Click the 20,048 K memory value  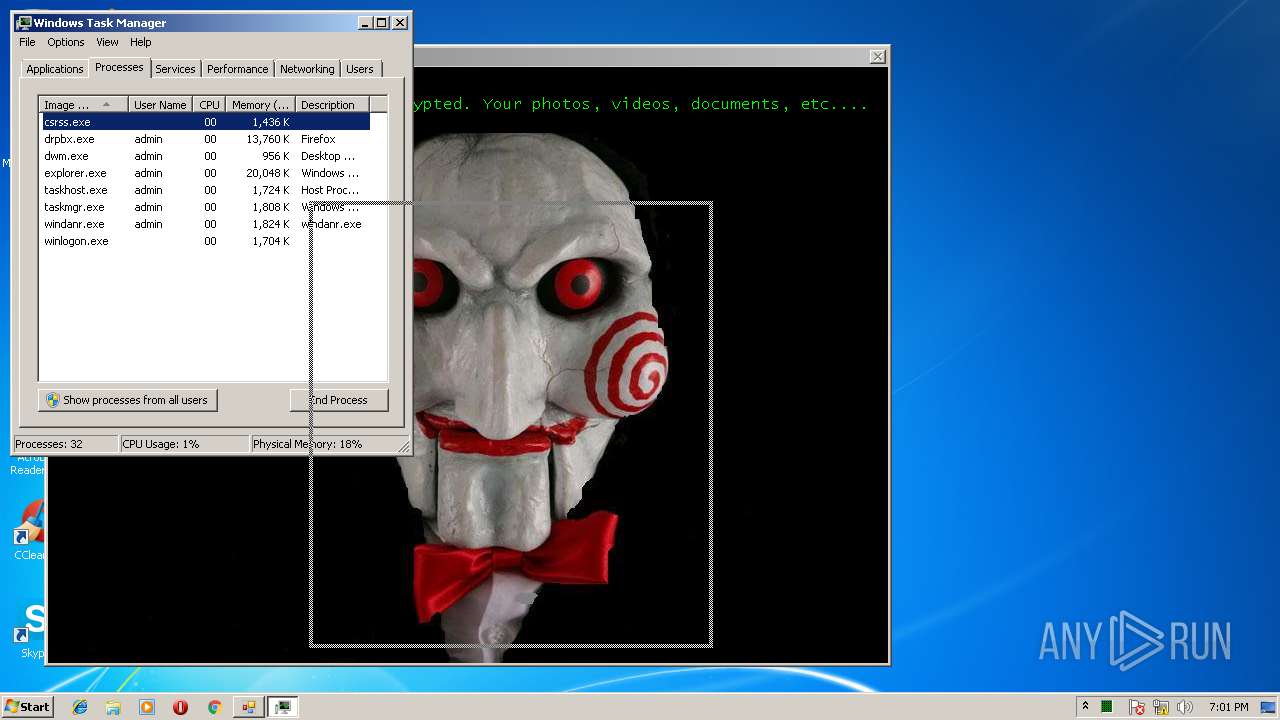[x=268, y=173]
